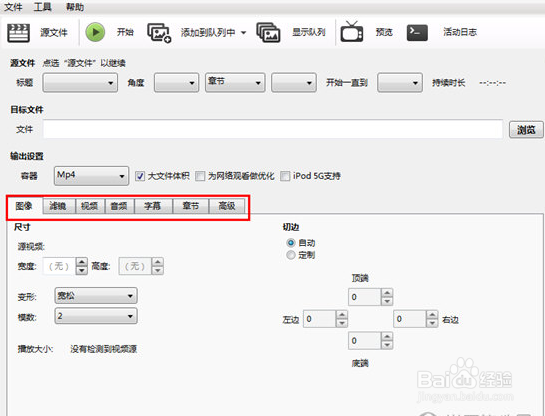Switch to the 高级 advanced tab
Viewport: 545px width, 416px height.
point(227,206)
